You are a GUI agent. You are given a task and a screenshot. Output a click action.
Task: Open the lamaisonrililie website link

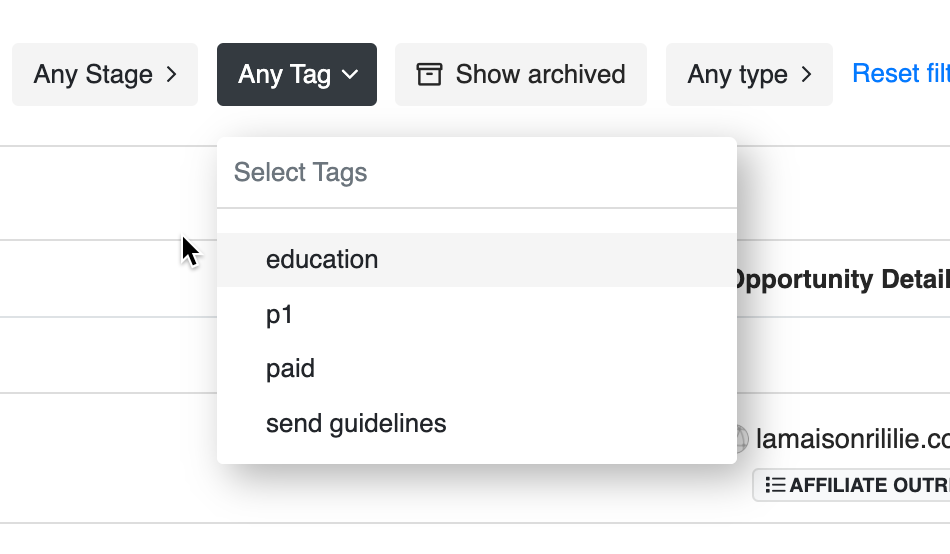click(x=852, y=439)
